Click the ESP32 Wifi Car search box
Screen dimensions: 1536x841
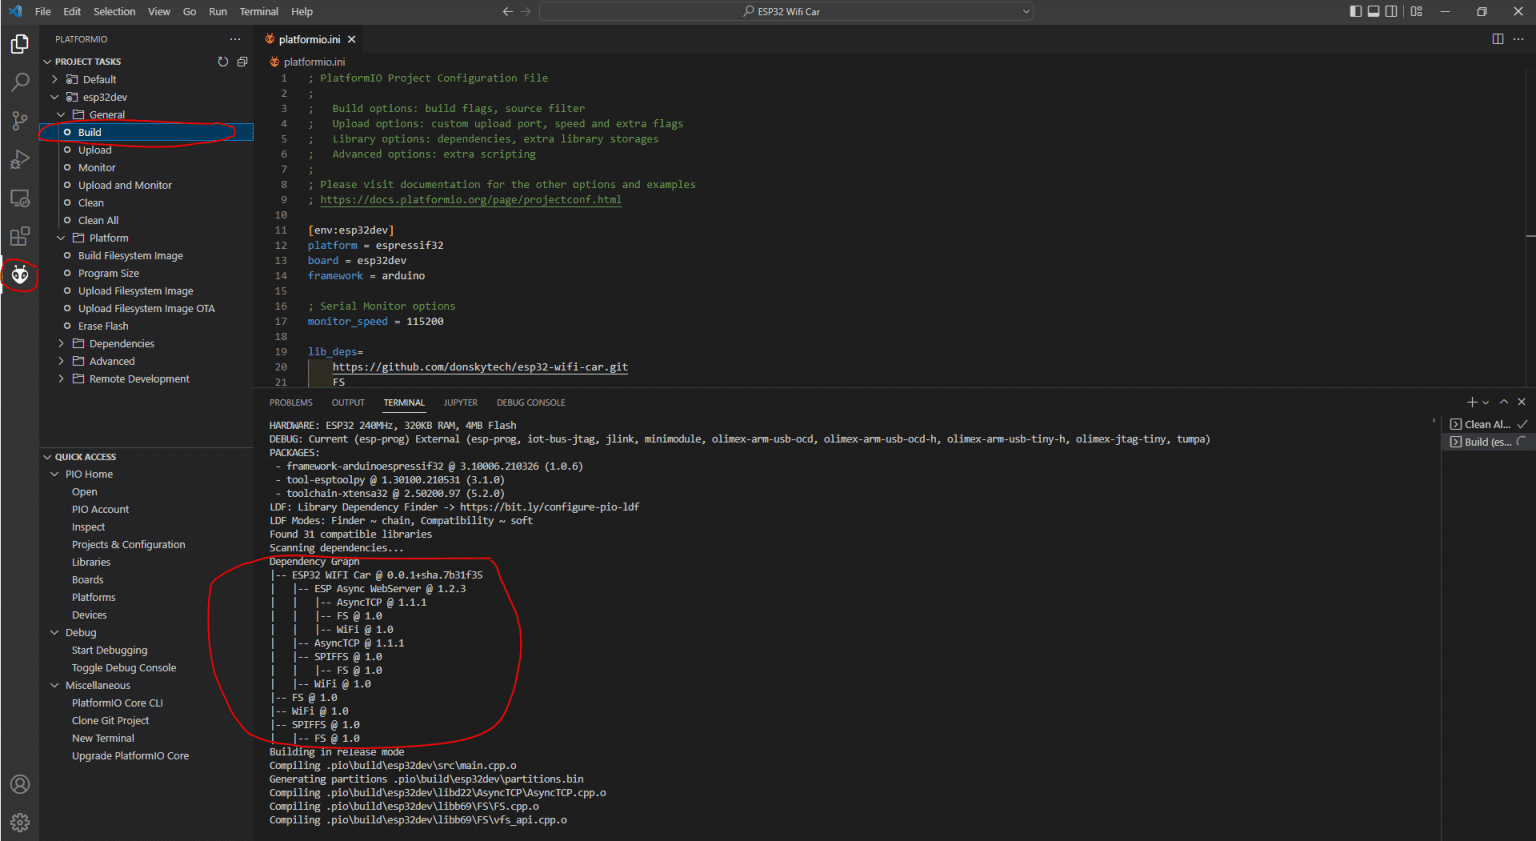786,12
